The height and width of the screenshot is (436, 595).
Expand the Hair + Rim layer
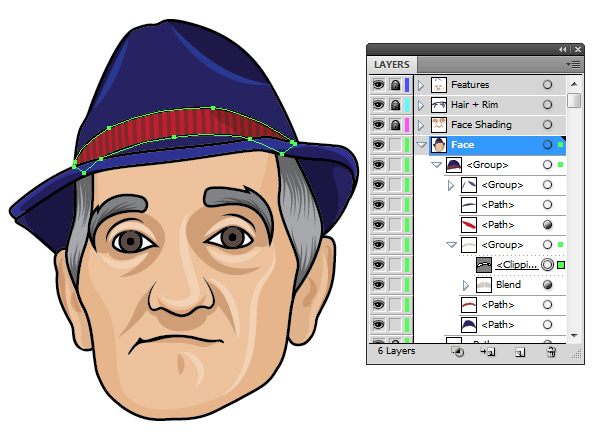pos(420,105)
